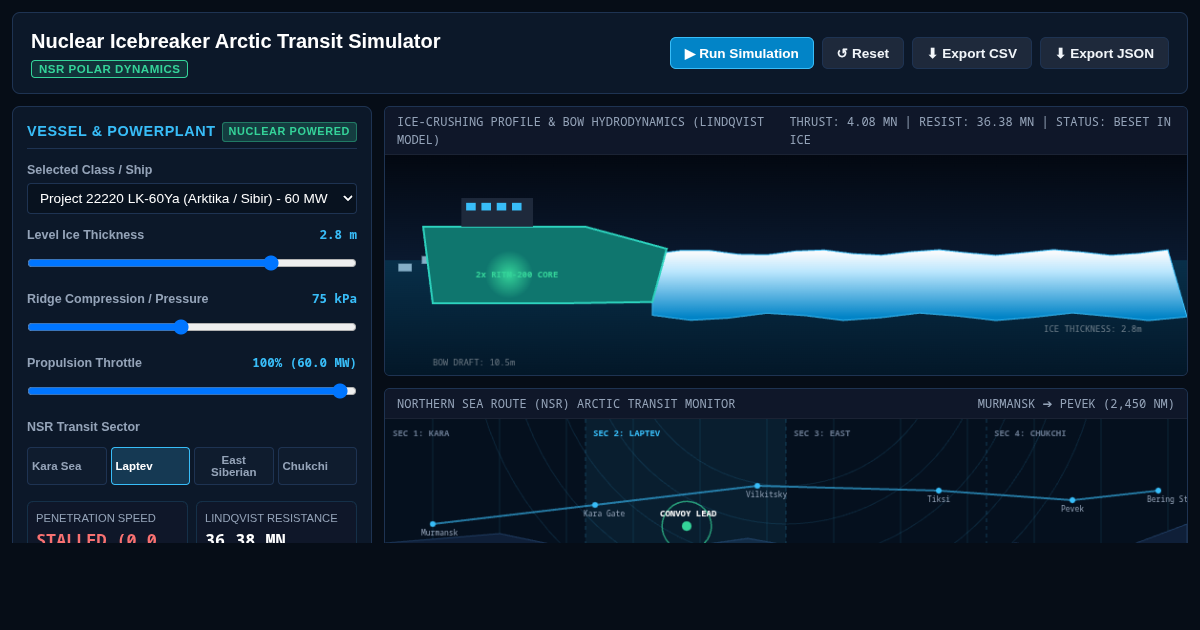Click the VESSEL & POWERPLANT heading
The image size is (1200, 630).
coord(121,131)
